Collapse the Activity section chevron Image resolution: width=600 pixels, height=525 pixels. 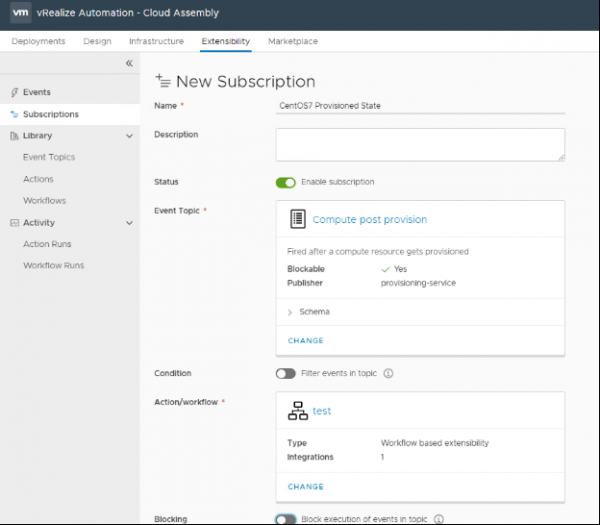(129, 223)
